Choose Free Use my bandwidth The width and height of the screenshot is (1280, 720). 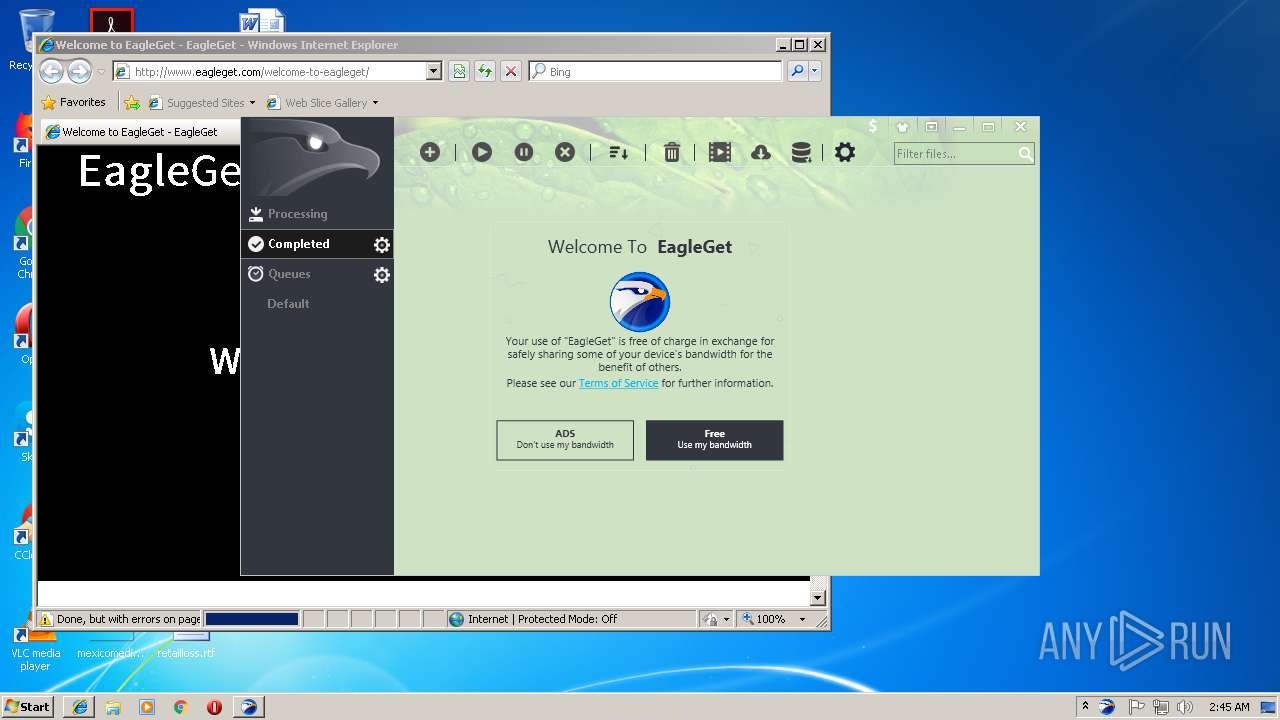click(x=714, y=440)
